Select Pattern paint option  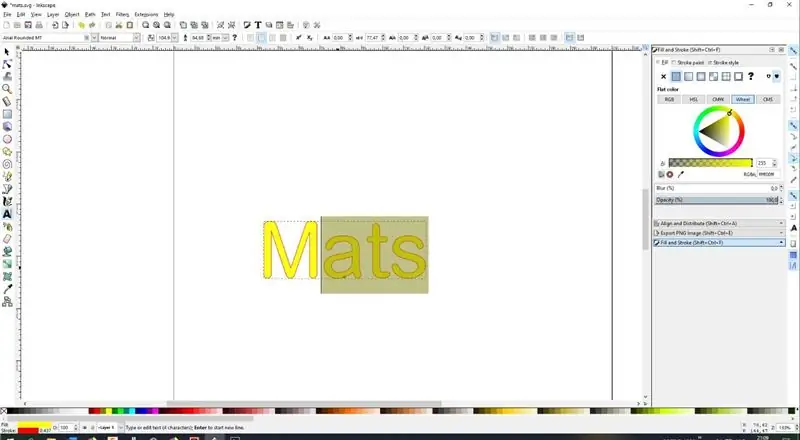coord(713,77)
